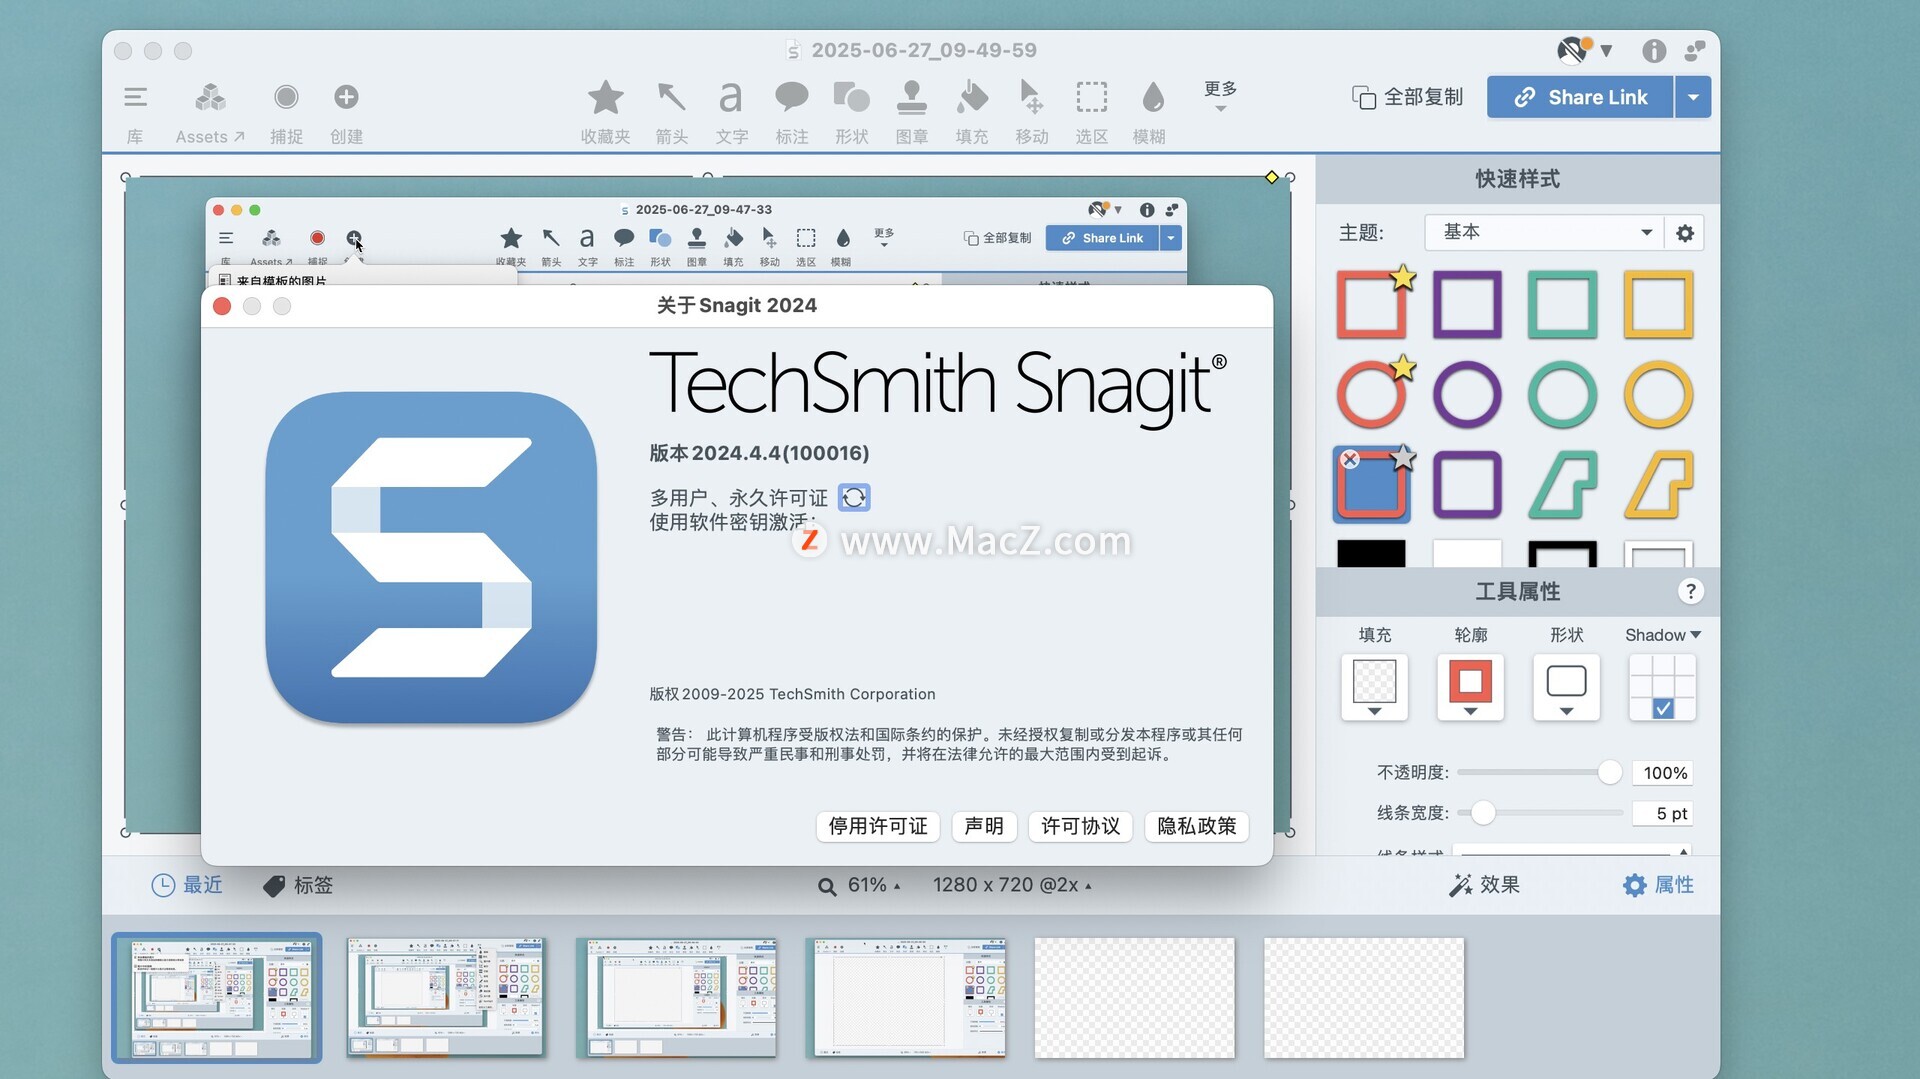
Task: Open the Library (库) sidebar icon
Action: tap(135, 97)
